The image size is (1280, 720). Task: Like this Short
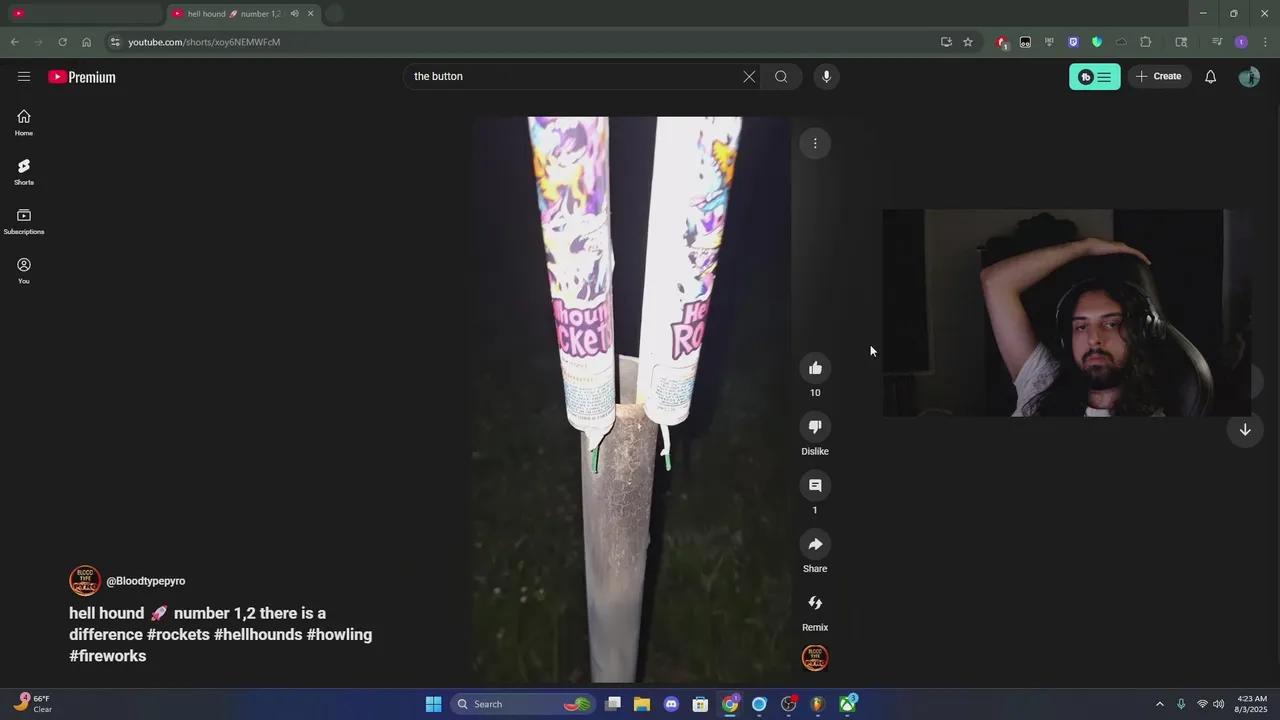815,367
